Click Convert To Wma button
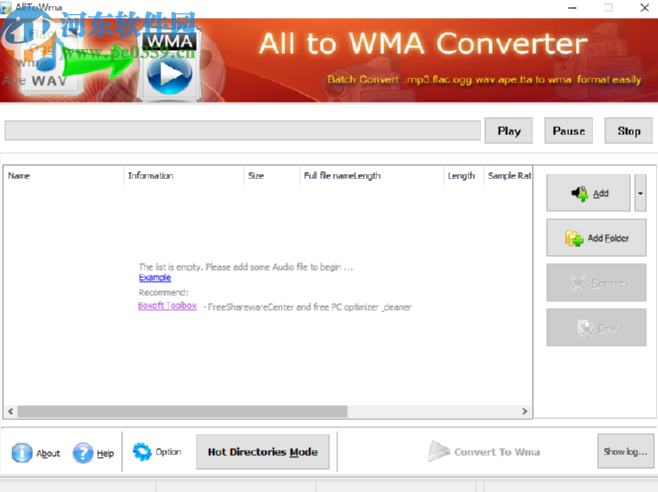Viewport: 658px width, 492px height. pyautogui.click(x=484, y=452)
